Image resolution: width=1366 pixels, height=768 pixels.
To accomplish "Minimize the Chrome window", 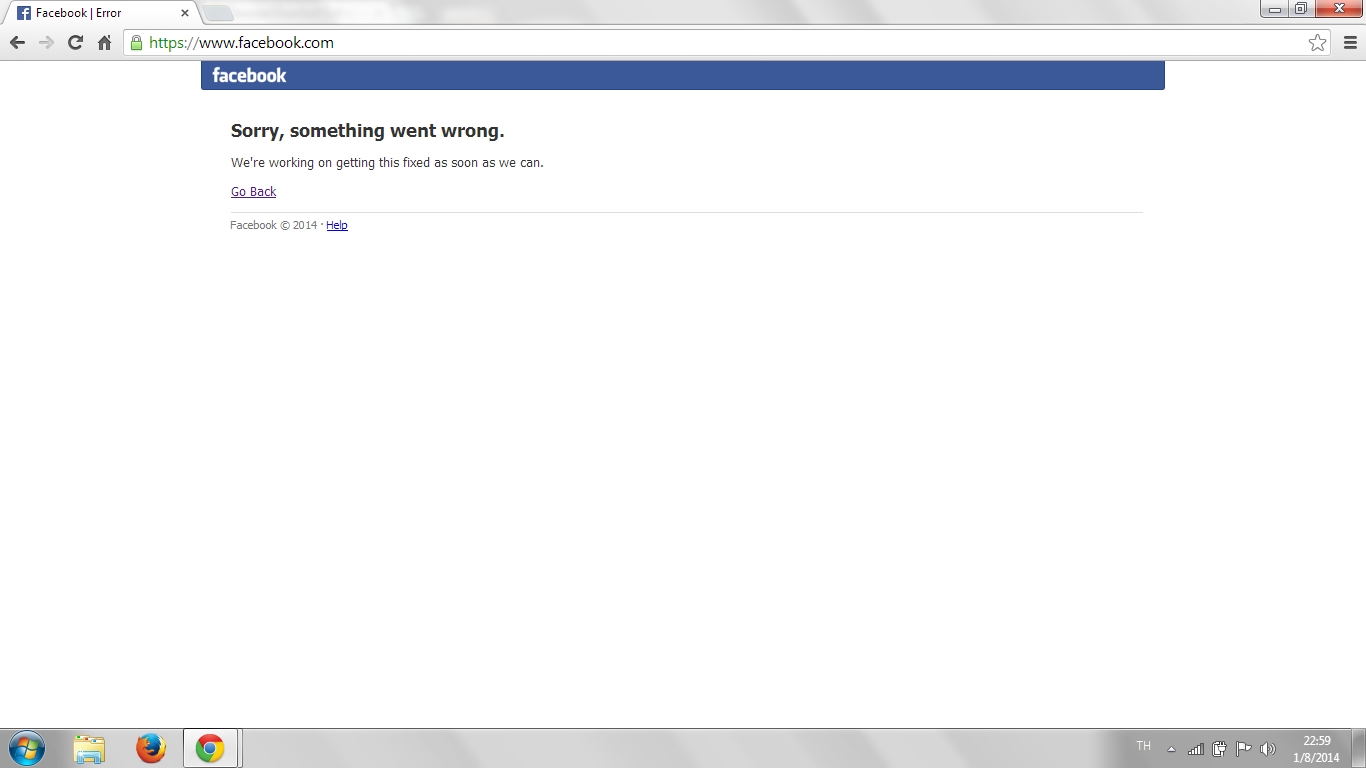I will (x=1275, y=9).
